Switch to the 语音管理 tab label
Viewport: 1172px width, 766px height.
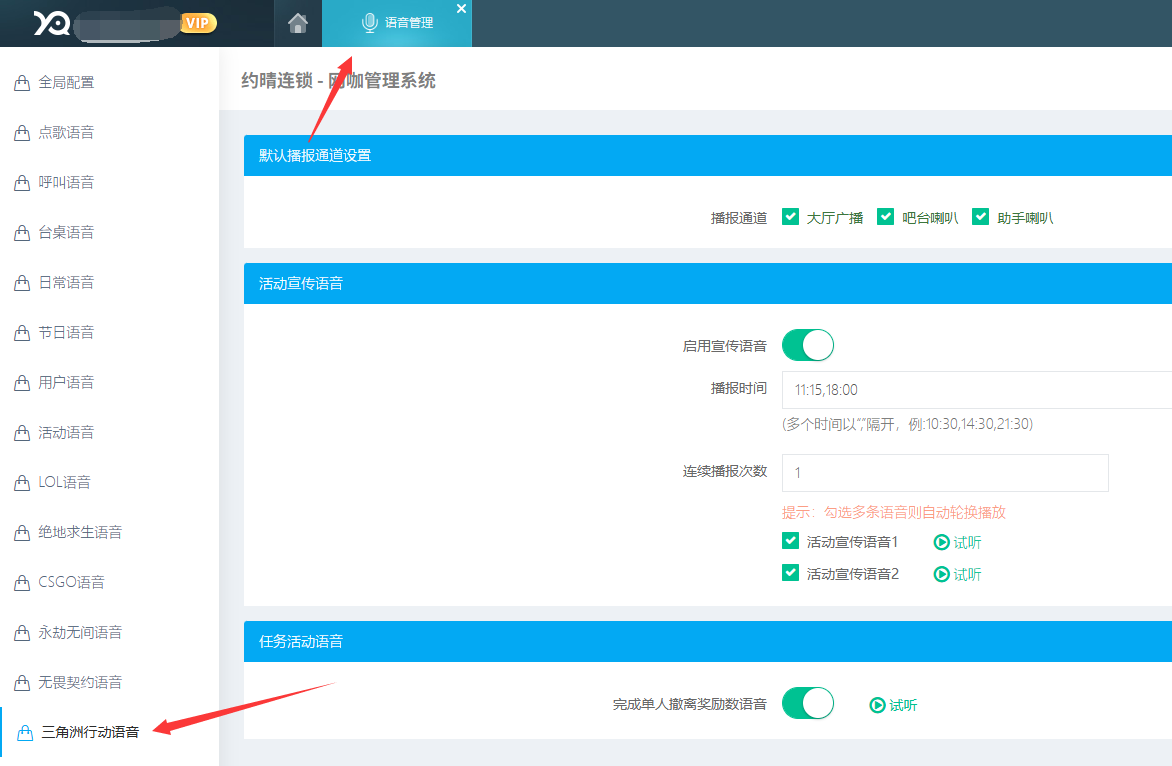[409, 23]
